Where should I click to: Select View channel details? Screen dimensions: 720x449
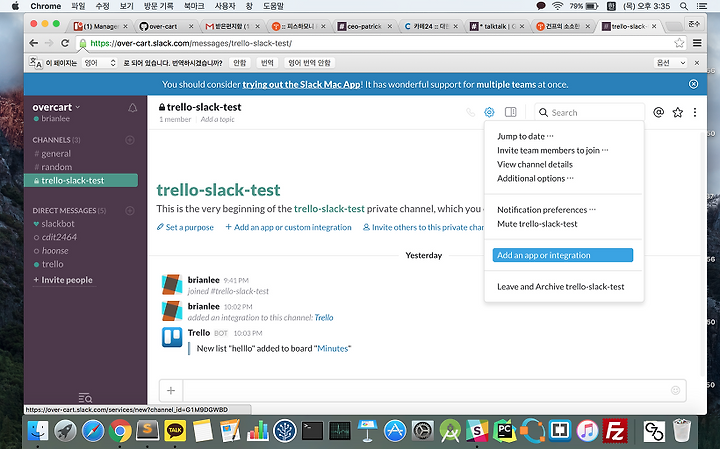point(535,164)
